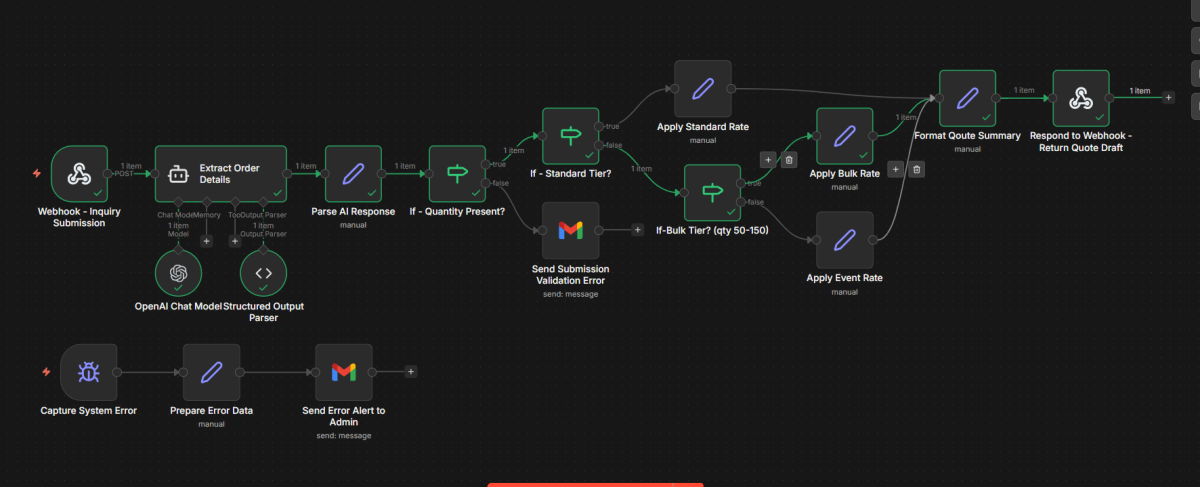
Task: Click 'If-Bulk Tier? (qty 50-150)' label
Action: [712, 231]
